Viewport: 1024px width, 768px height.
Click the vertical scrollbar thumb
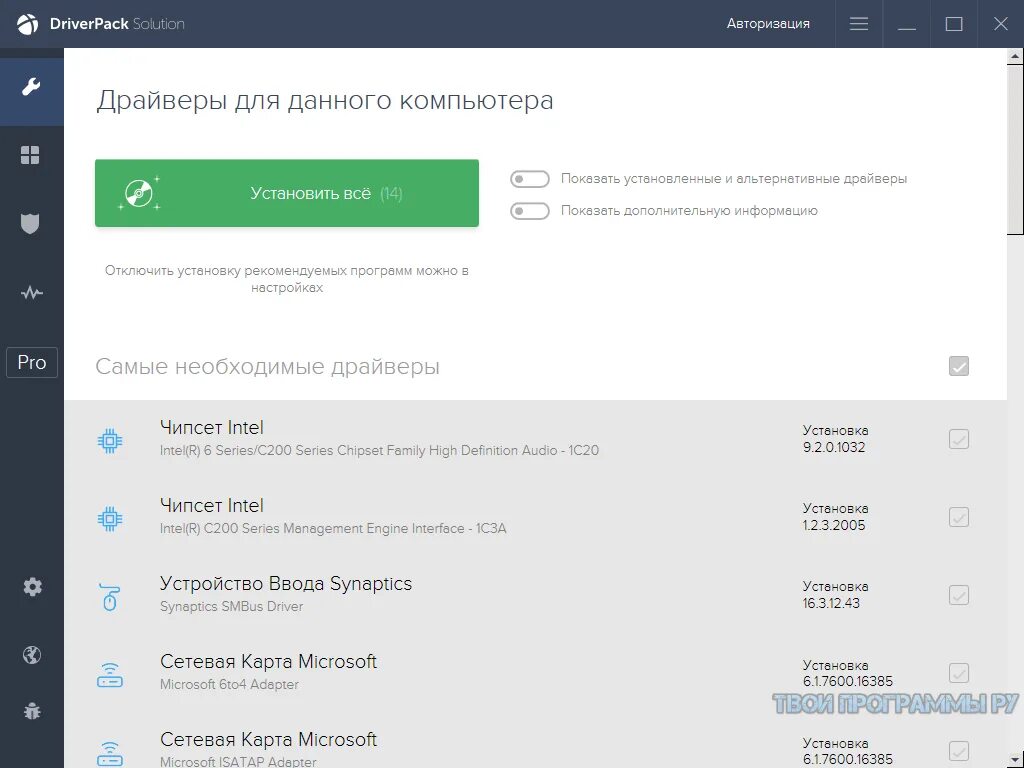click(x=1016, y=148)
